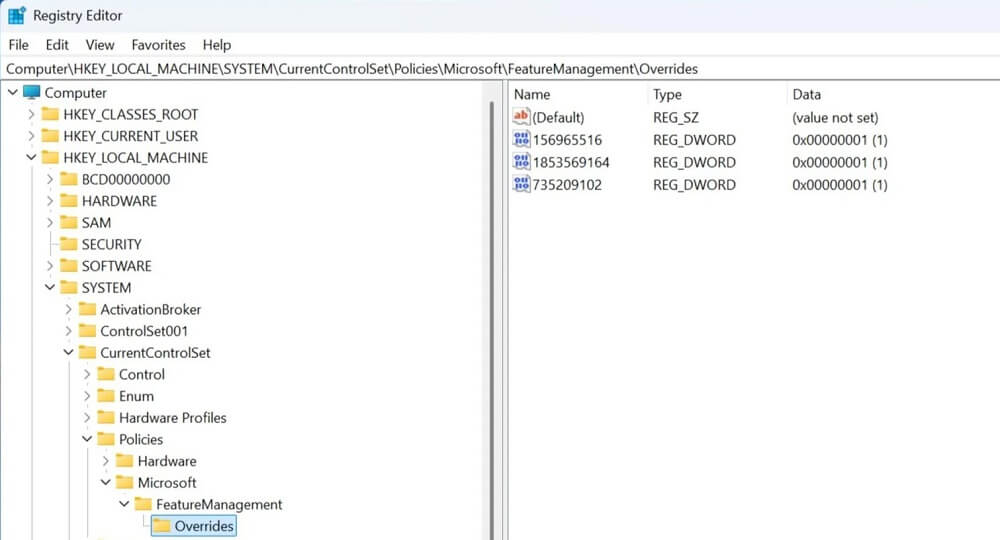
Task: Click the registry path address bar
Action: (500, 69)
